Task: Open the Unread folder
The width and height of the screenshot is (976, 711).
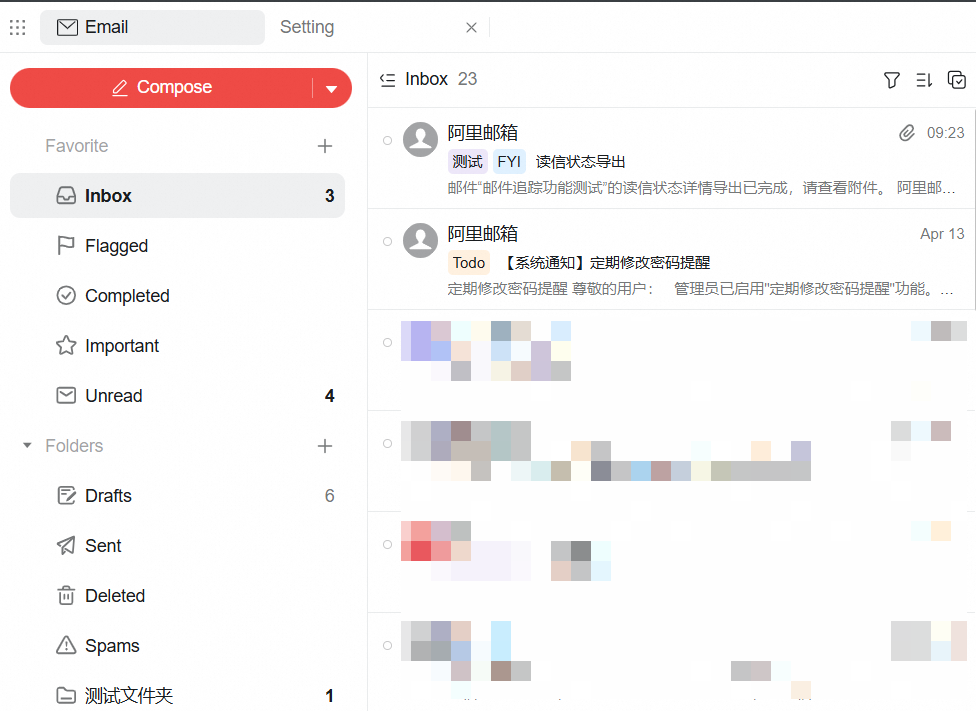Action: click(x=177, y=395)
